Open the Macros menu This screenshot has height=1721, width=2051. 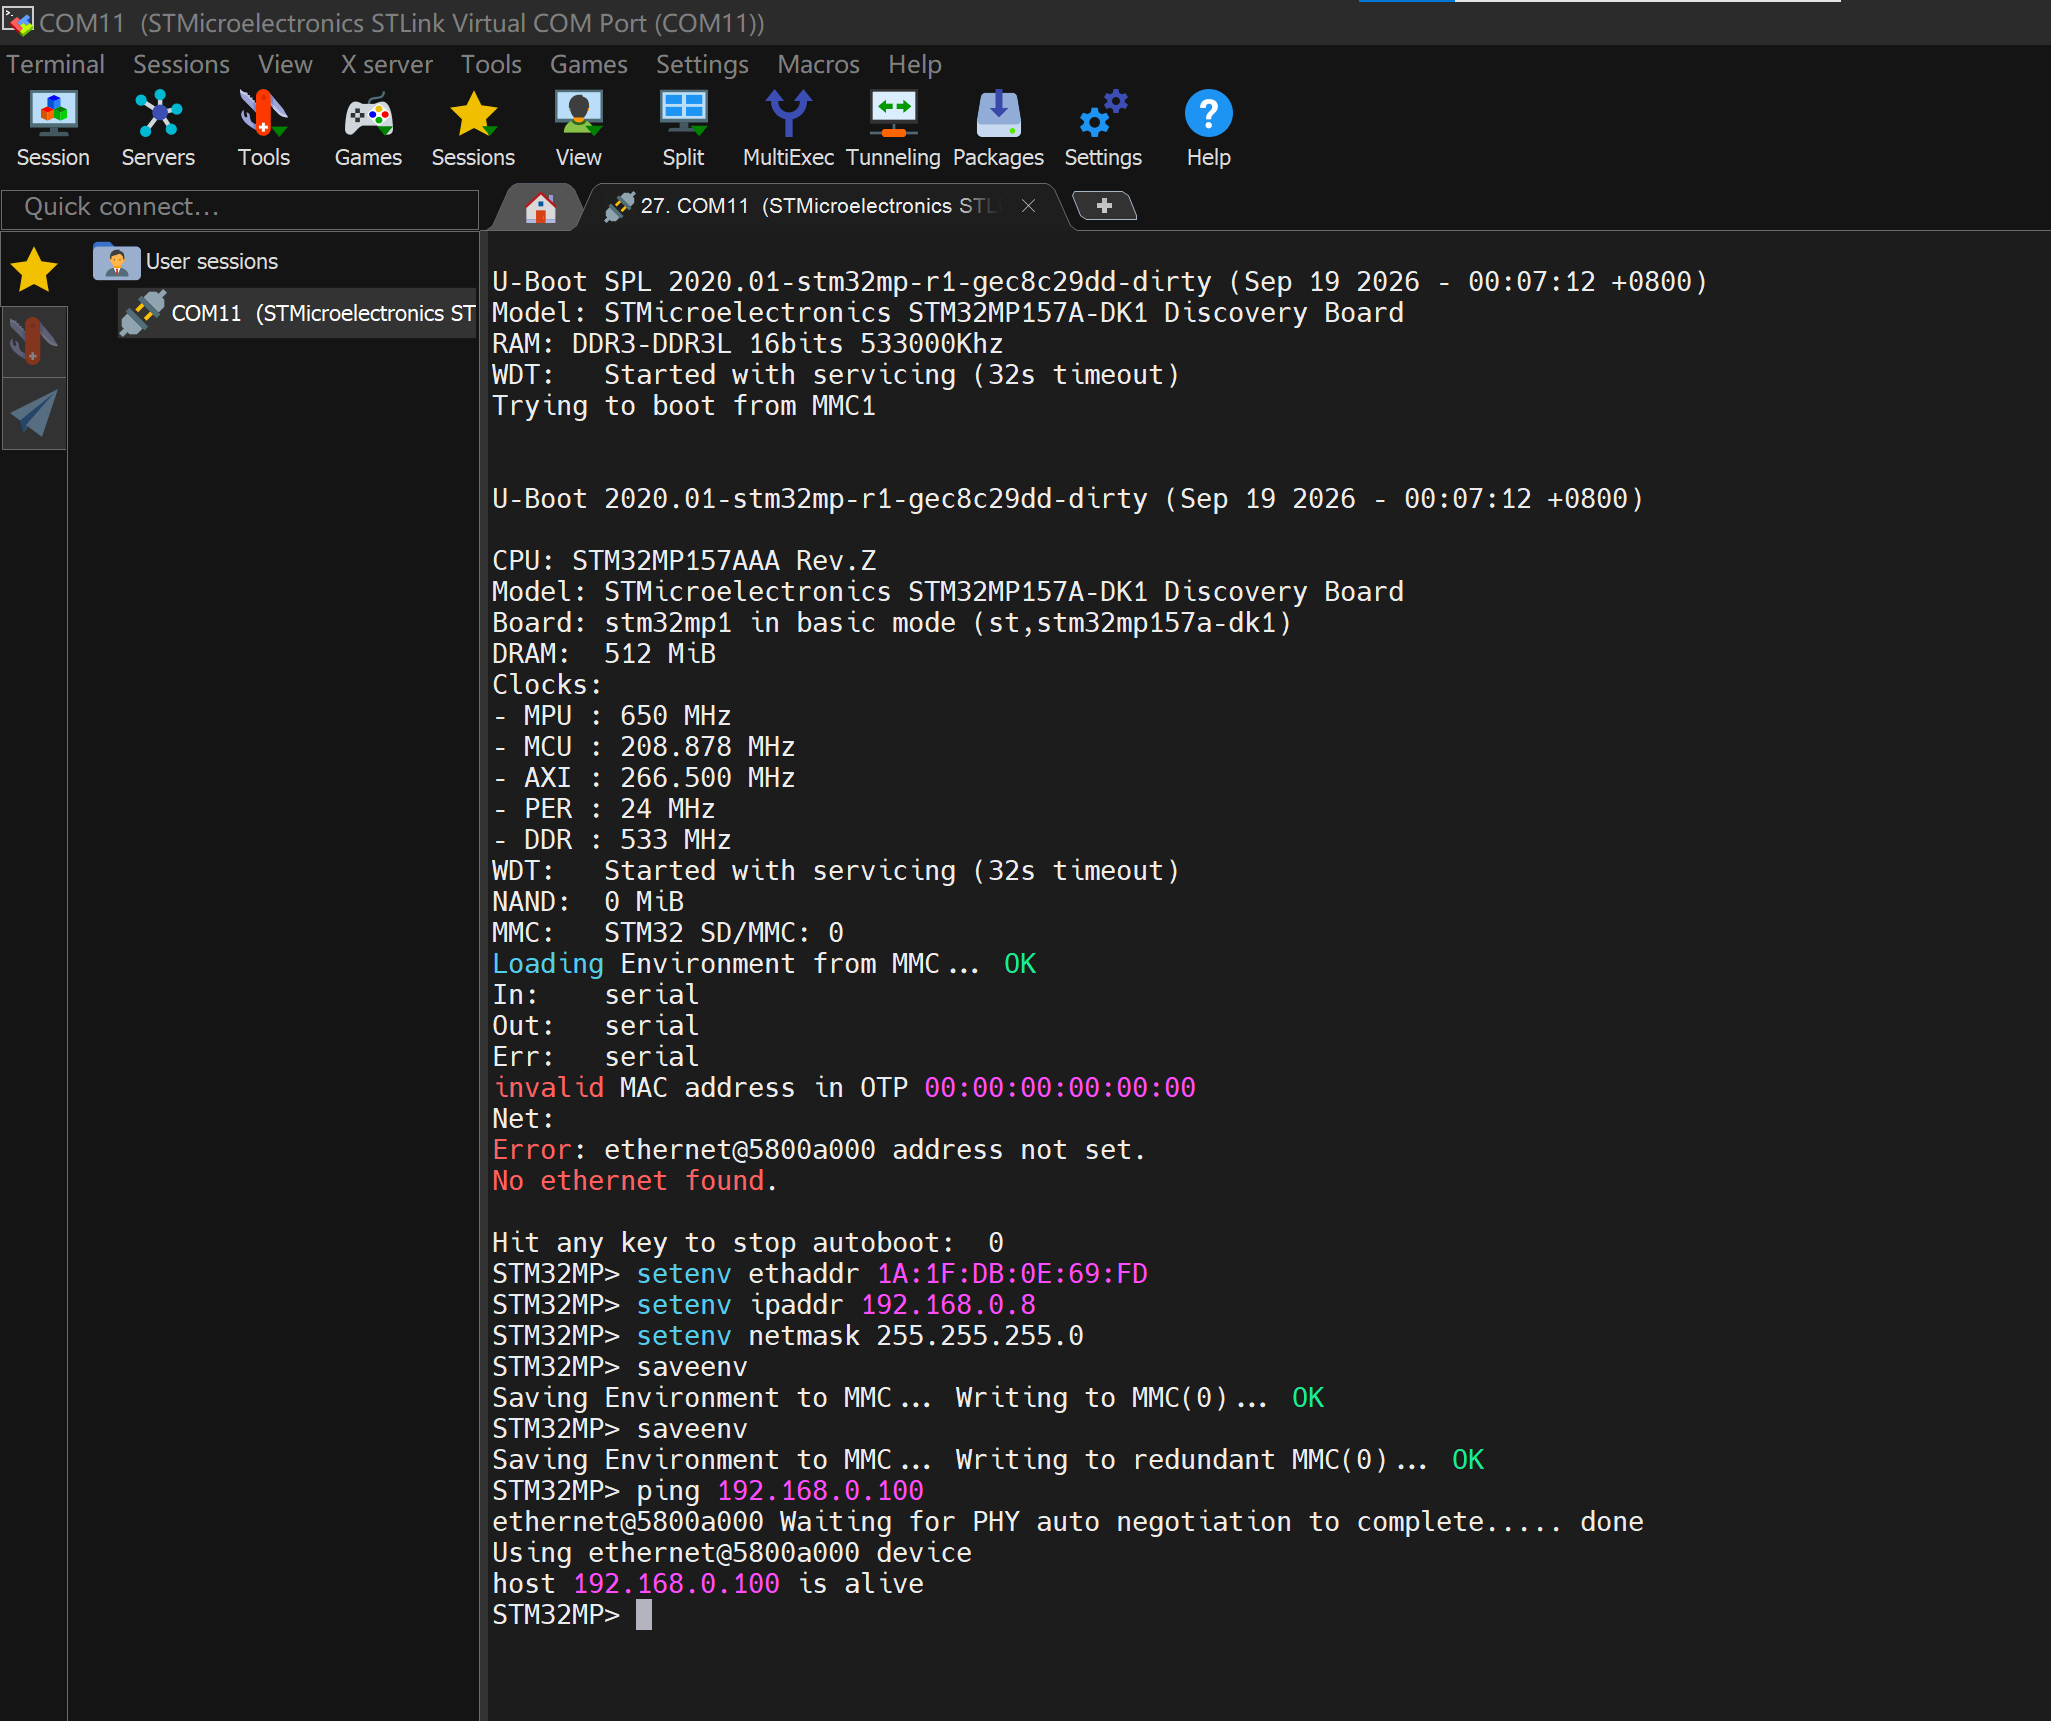click(x=818, y=64)
